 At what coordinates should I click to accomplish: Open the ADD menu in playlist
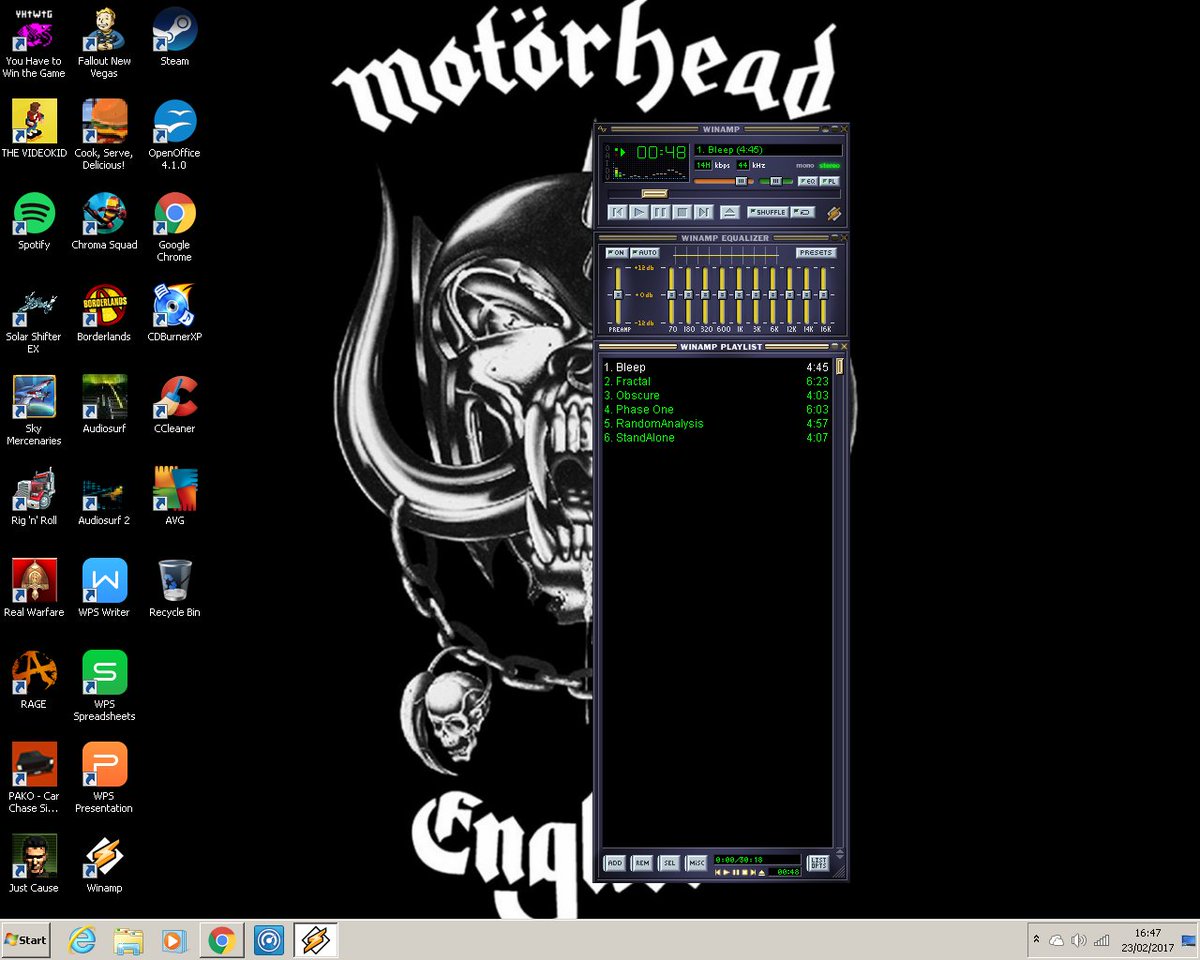pyautogui.click(x=615, y=863)
